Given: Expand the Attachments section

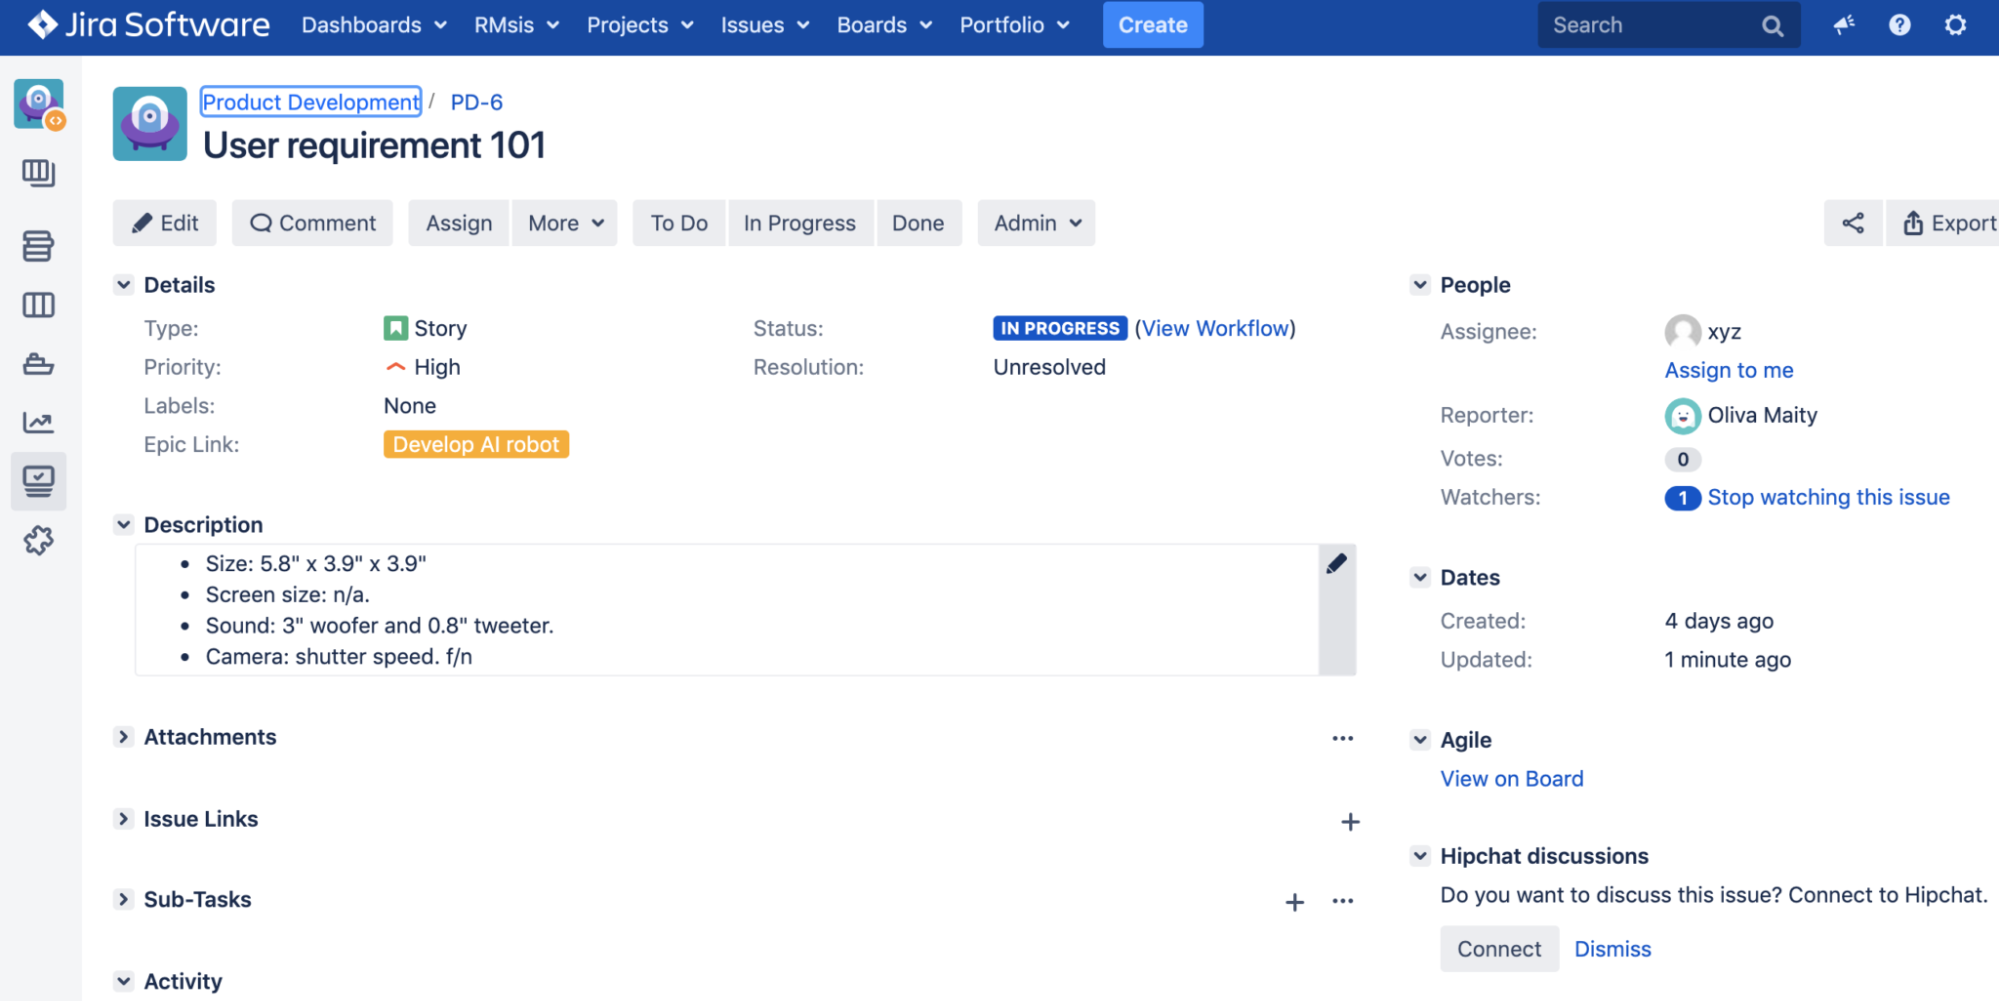Looking at the screenshot, I should click(x=124, y=737).
